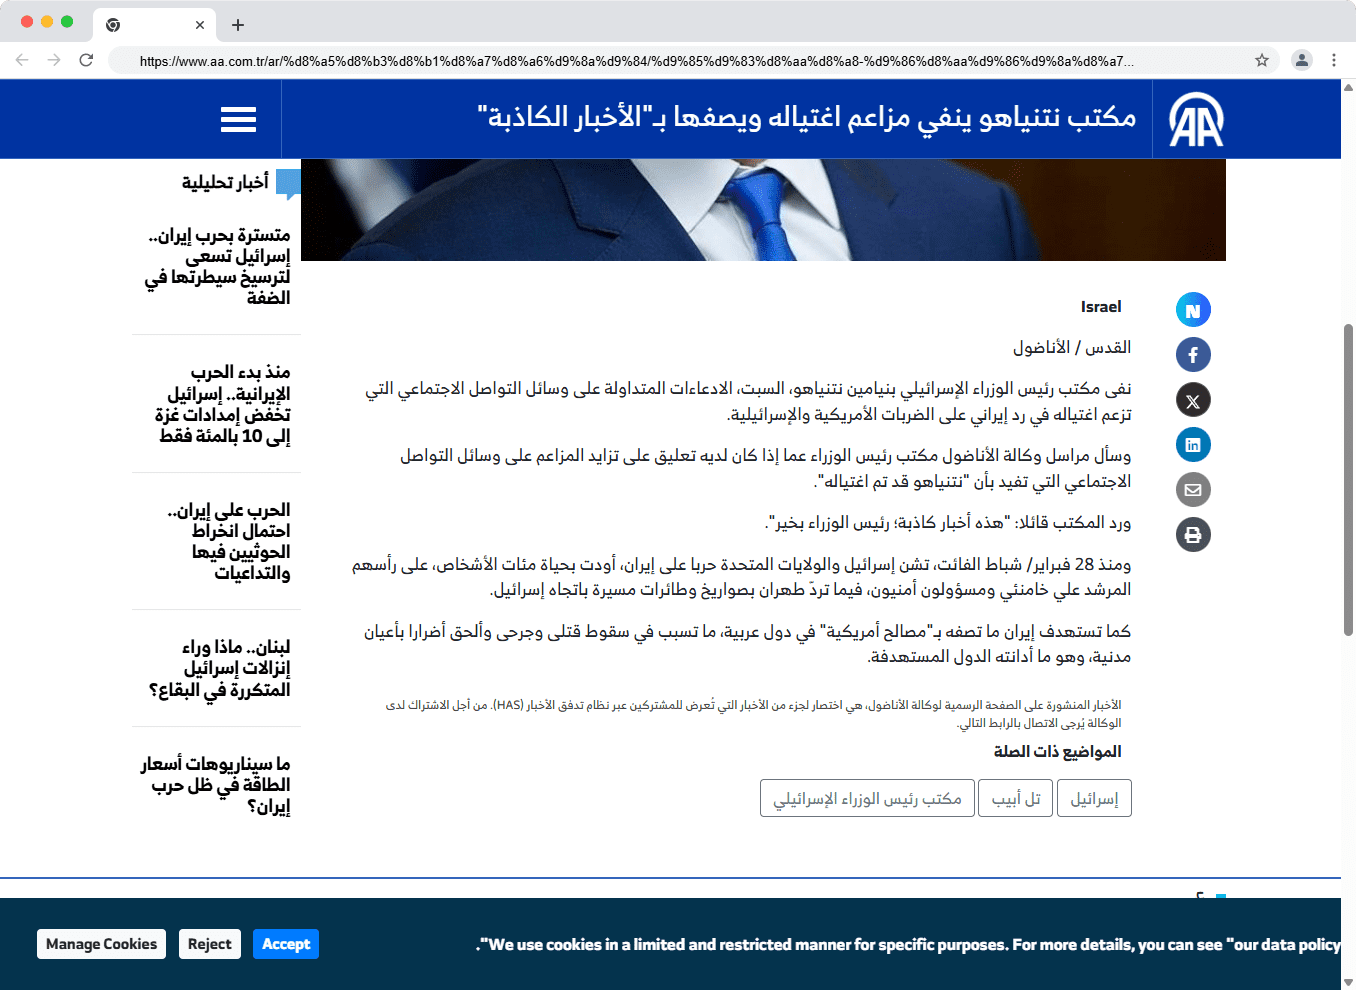This screenshot has height=990, width=1356.
Task: Accept the cookies
Action: (286, 944)
